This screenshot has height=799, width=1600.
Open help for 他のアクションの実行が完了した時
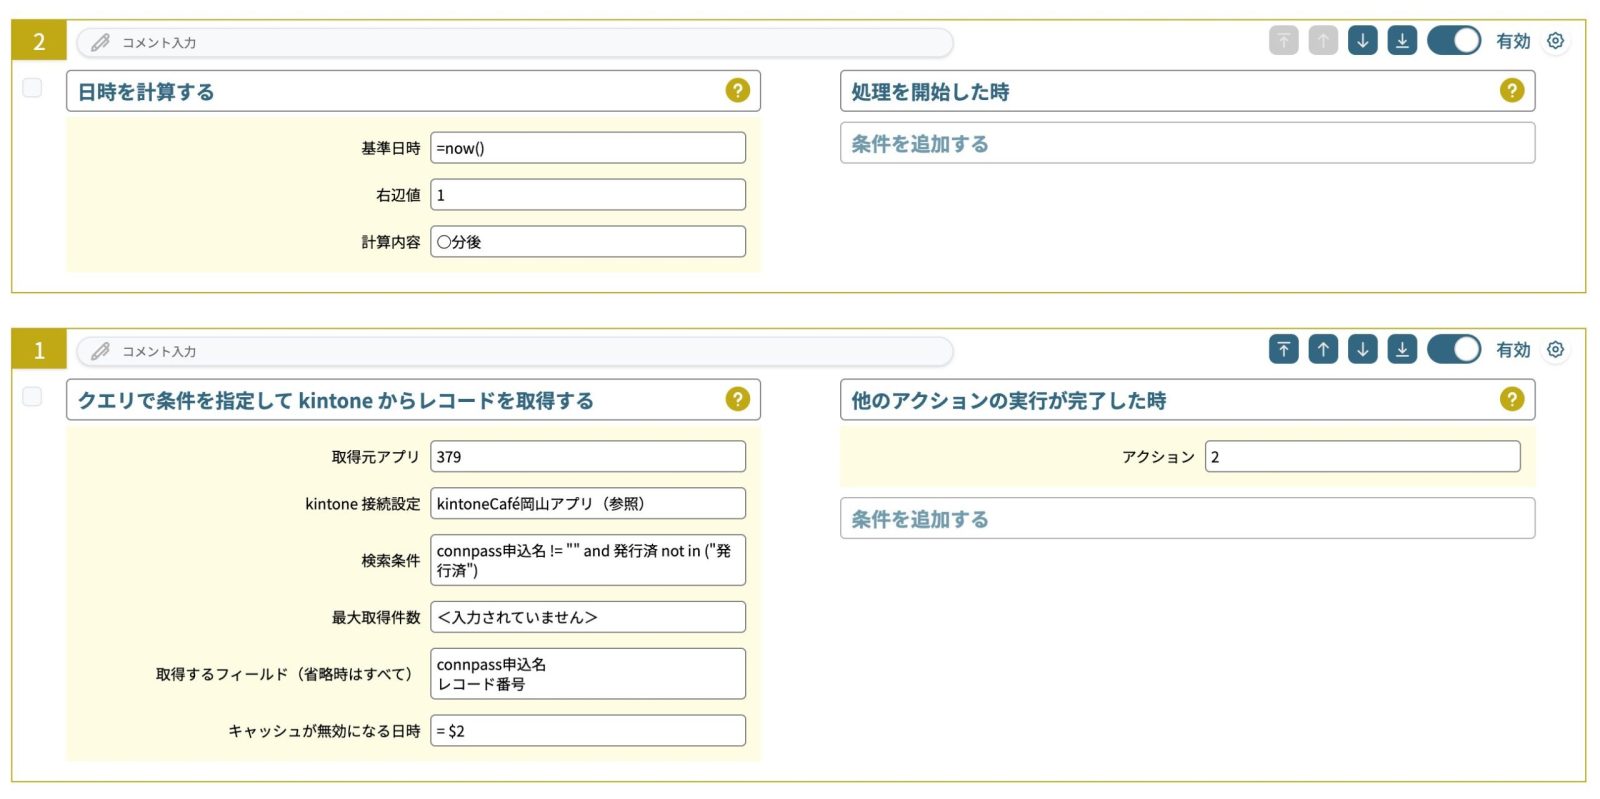click(x=1512, y=399)
